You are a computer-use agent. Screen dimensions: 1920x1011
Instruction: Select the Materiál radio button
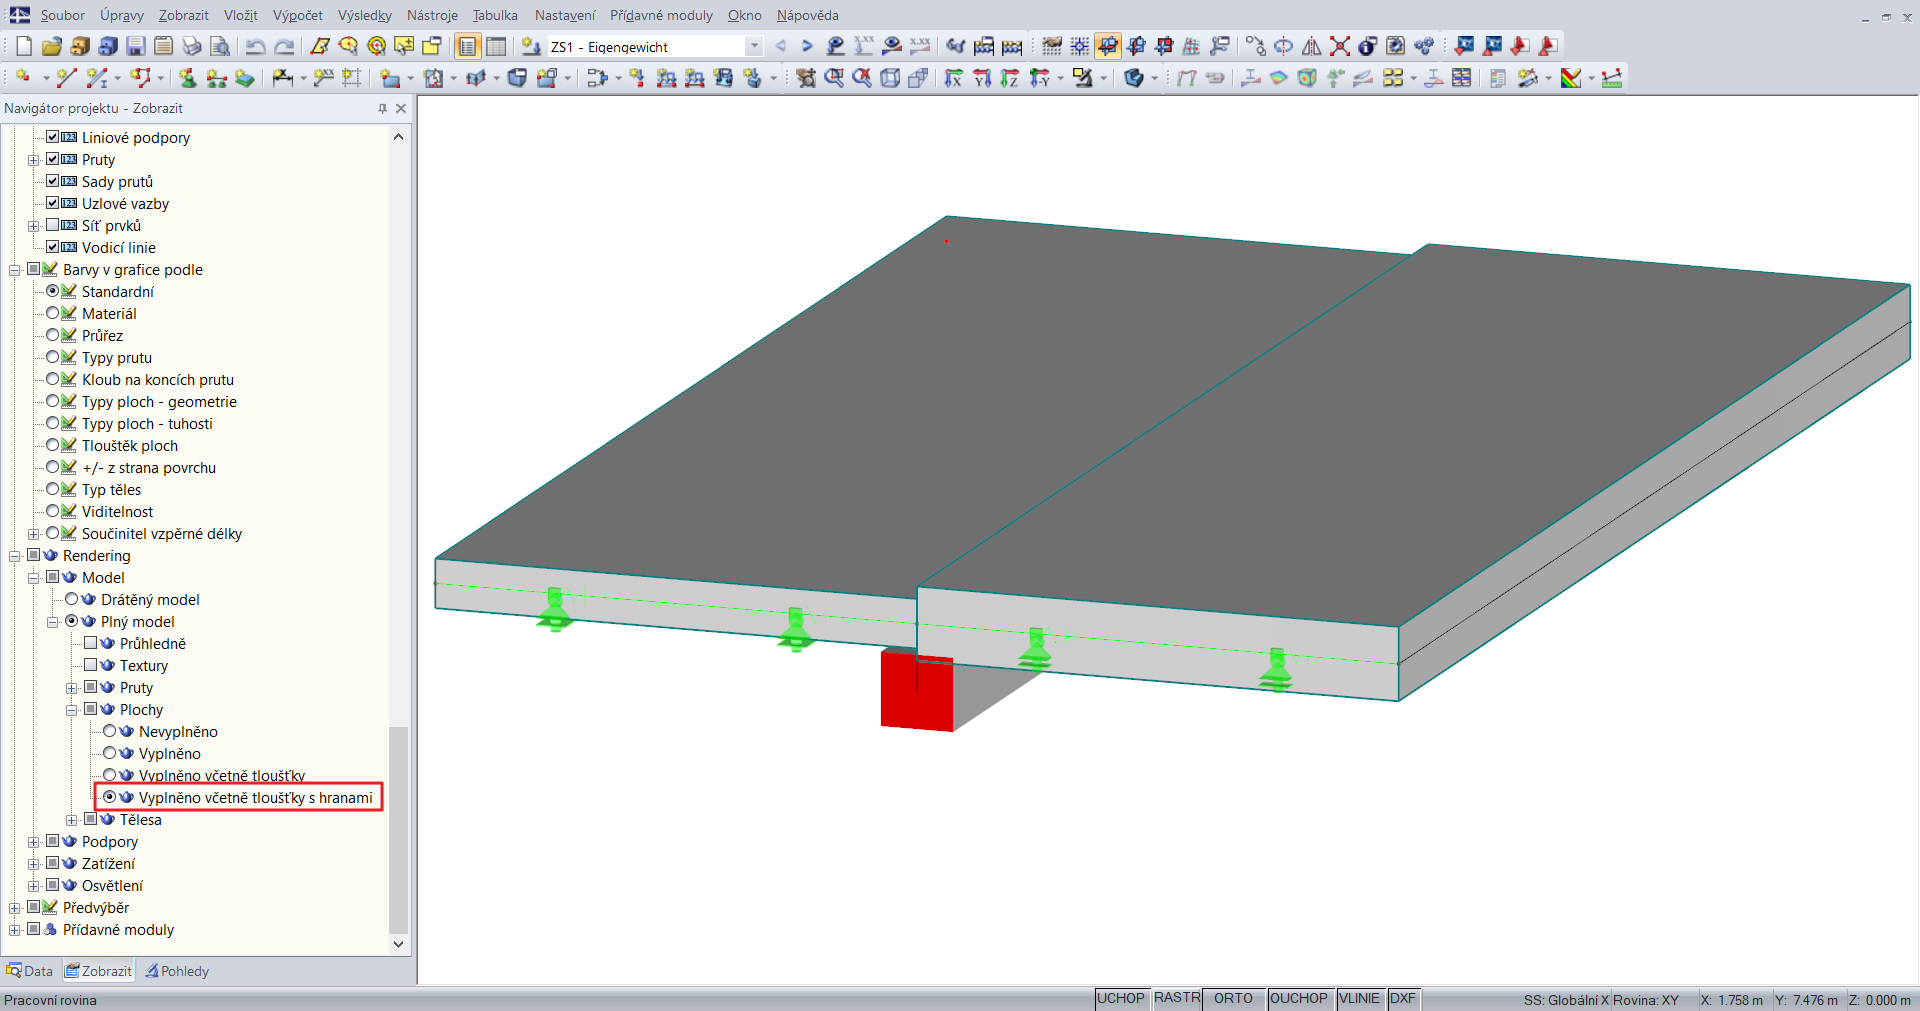point(53,313)
